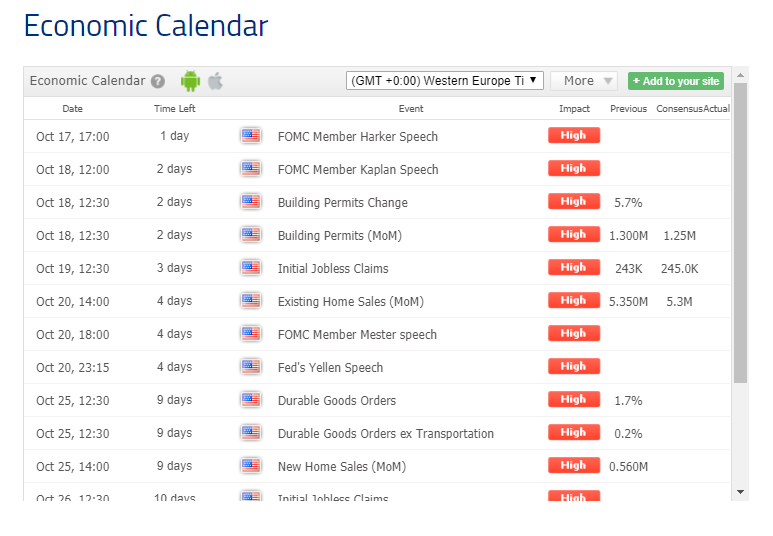Click the US flag beside FOMC Member Harker Speech
This screenshot has height=536, width=773.
click(x=250, y=136)
